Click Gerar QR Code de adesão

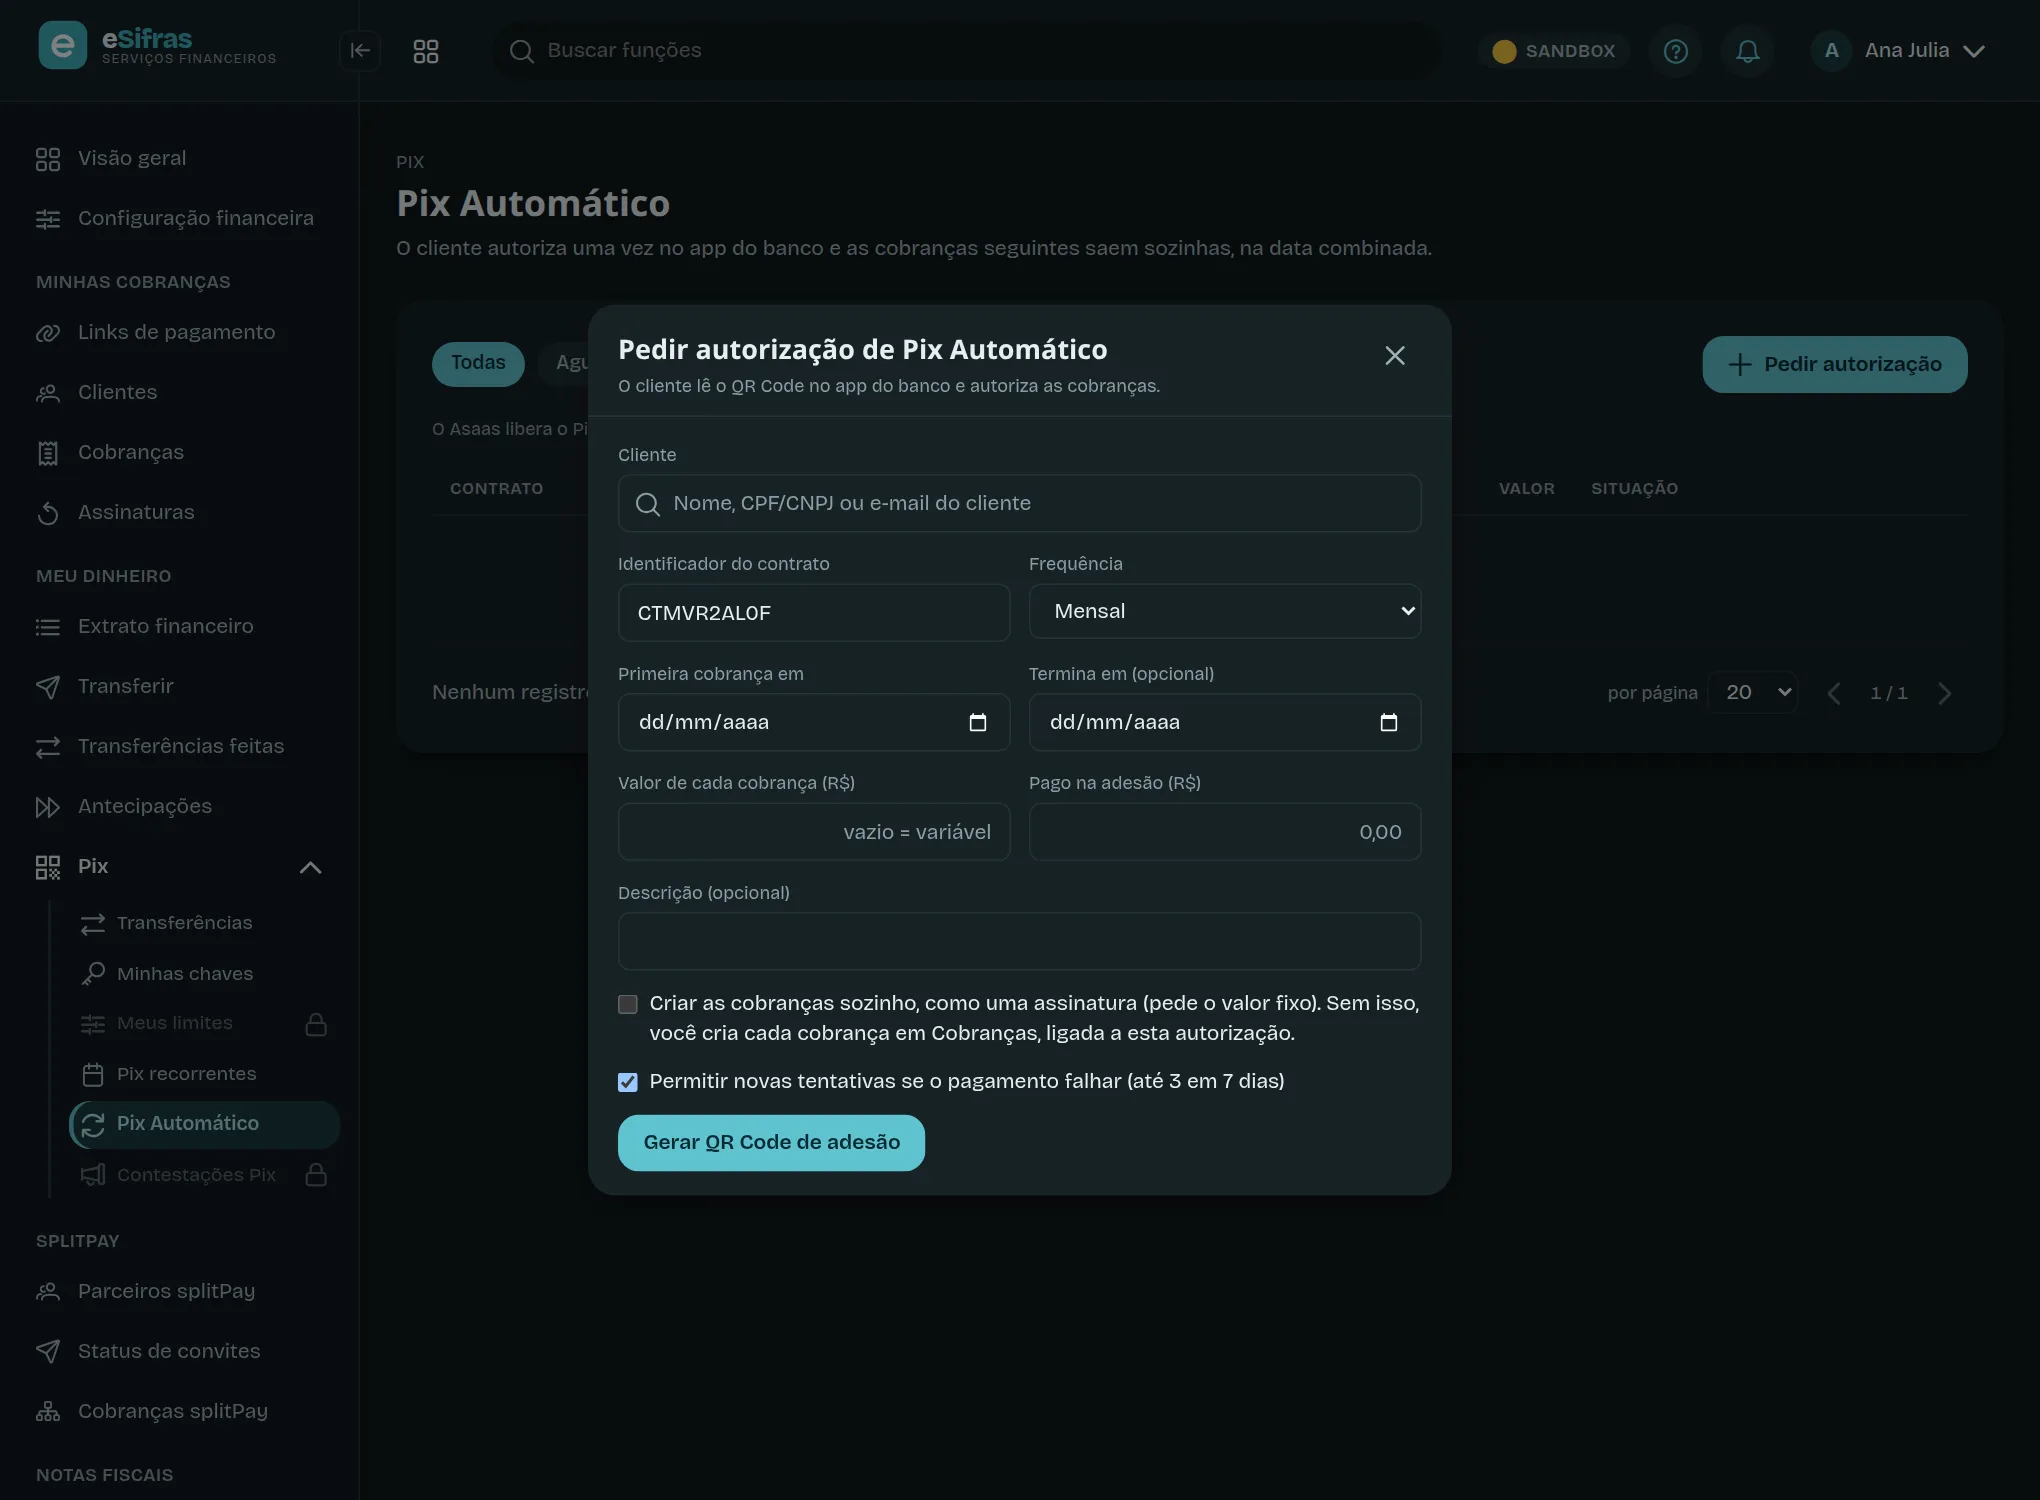pyautogui.click(x=771, y=1142)
